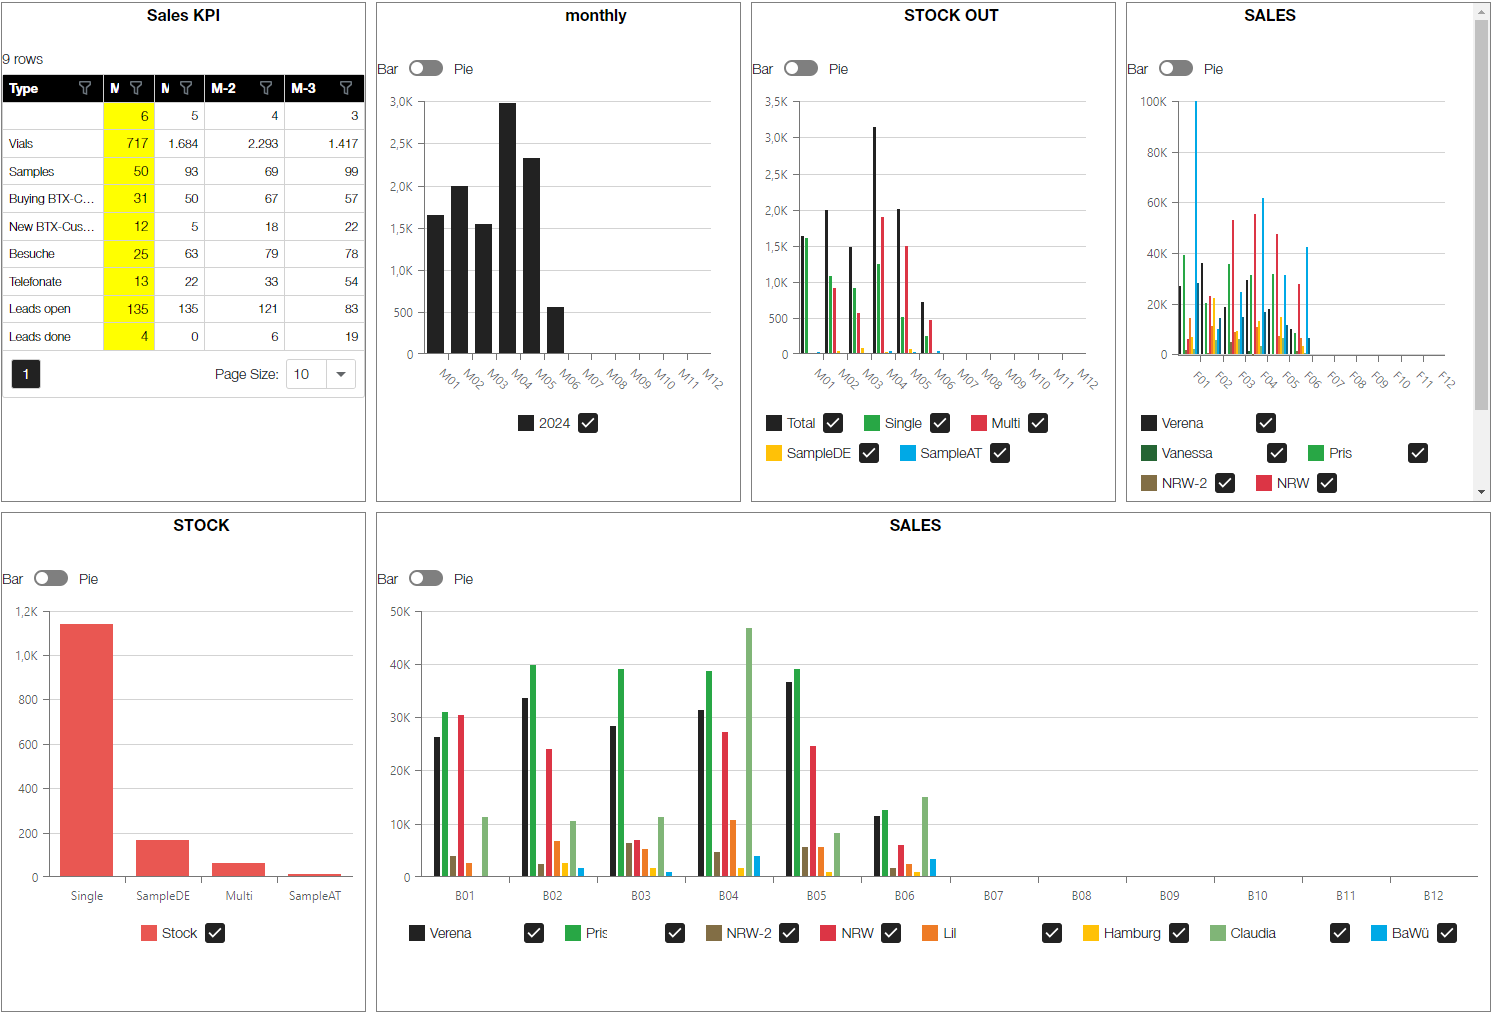Switch monthly chart Bar/Pie toggle
This screenshot has width=1493, height=1013.
(426, 68)
